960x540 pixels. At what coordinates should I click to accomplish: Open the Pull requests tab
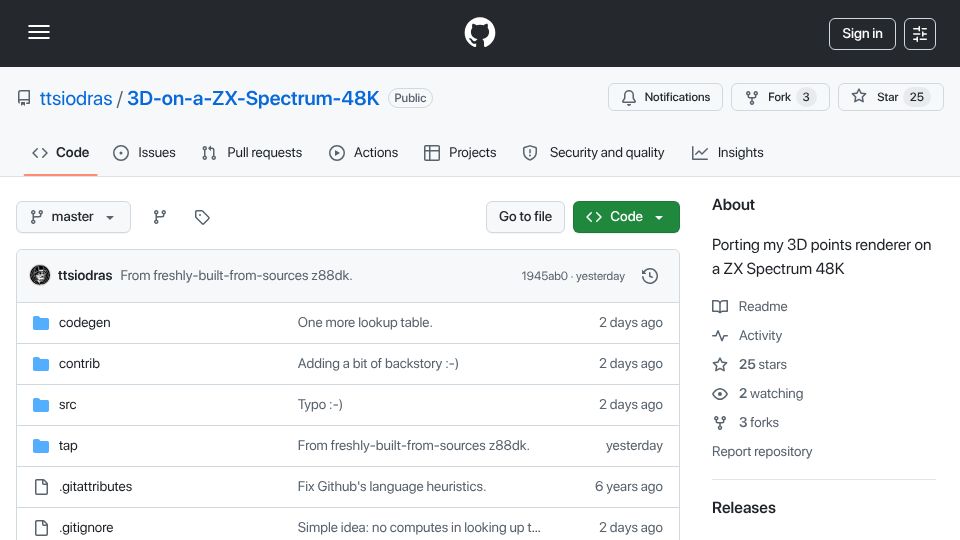coord(252,152)
